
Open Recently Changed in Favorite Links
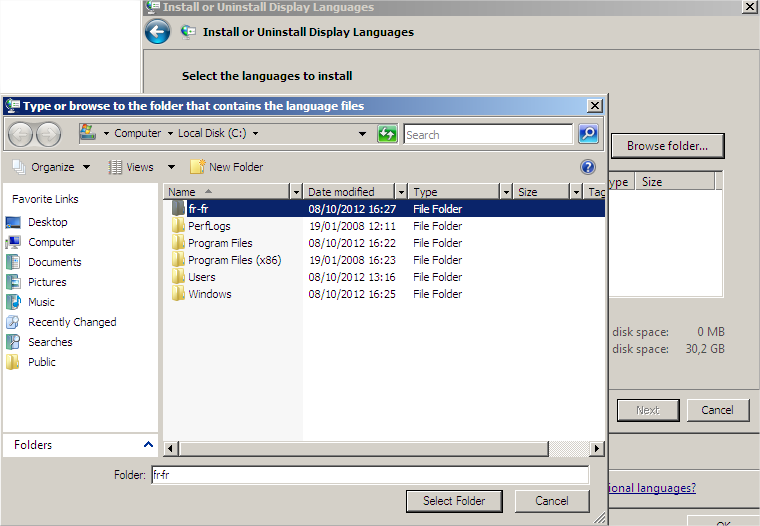pos(71,322)
